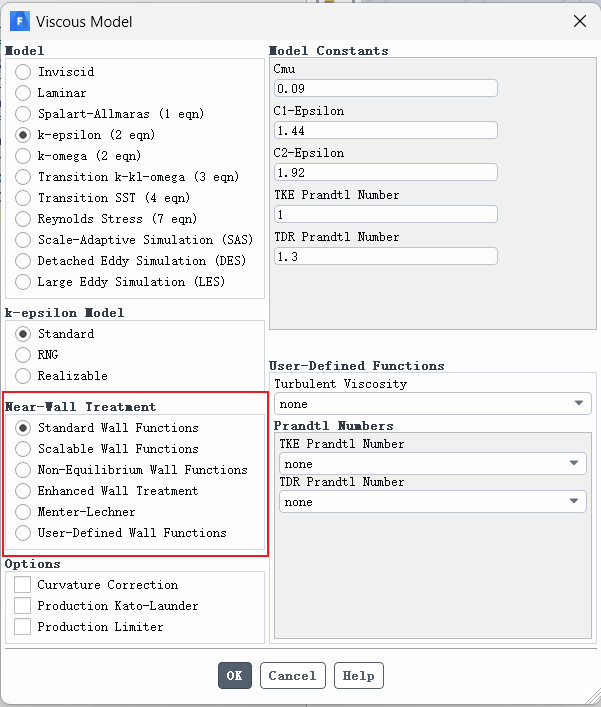Select RNG k-epsilon model

point(23,355)
